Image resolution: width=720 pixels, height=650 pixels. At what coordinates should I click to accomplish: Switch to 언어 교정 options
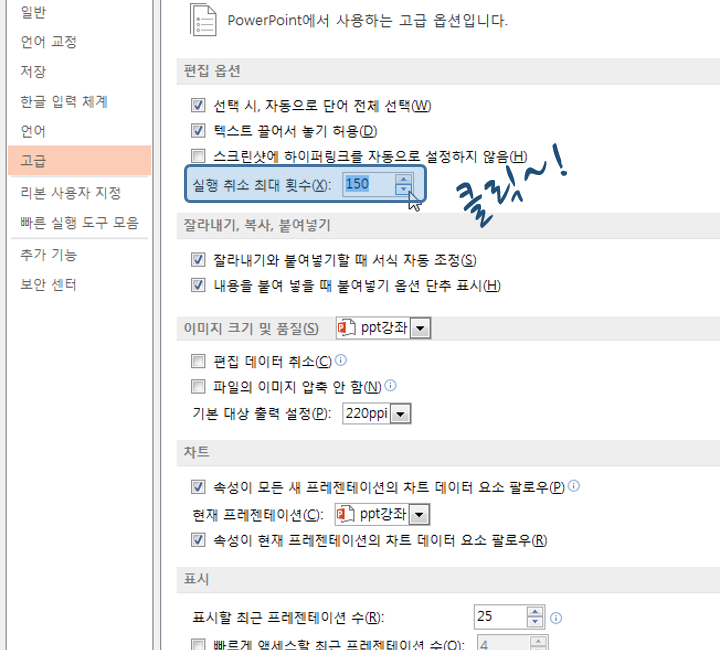[48, 41]
